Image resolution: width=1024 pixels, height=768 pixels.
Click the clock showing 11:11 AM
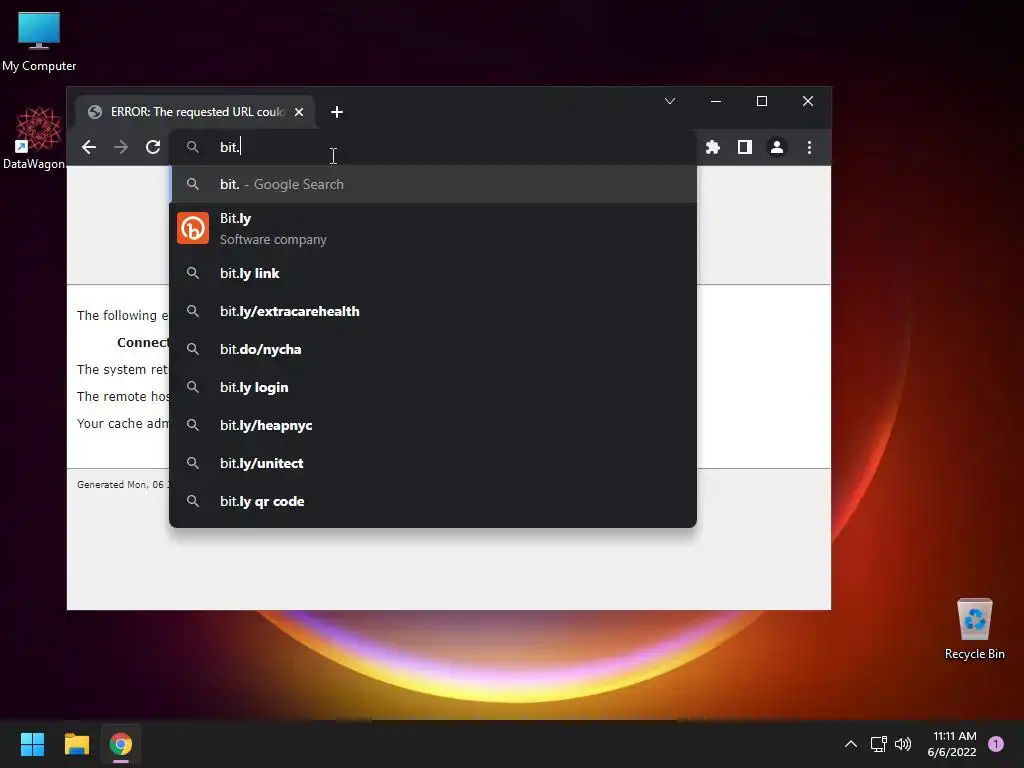coord(952,744)
